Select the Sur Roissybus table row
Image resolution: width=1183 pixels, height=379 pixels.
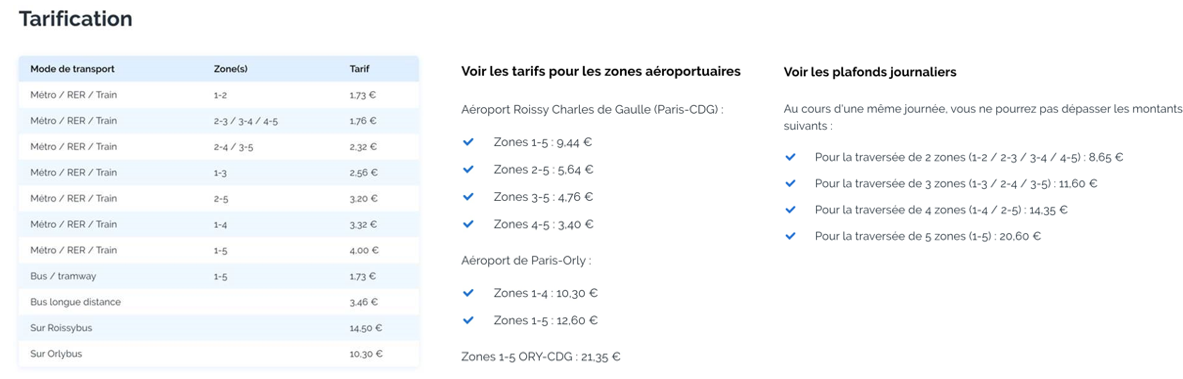pos(219,328)
